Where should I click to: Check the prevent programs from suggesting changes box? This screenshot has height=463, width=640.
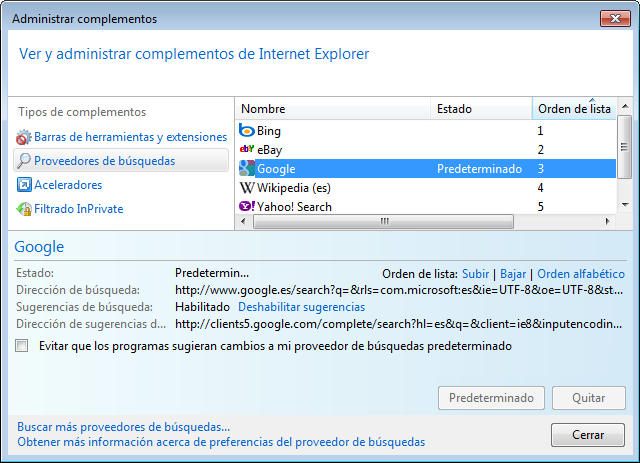22,345
